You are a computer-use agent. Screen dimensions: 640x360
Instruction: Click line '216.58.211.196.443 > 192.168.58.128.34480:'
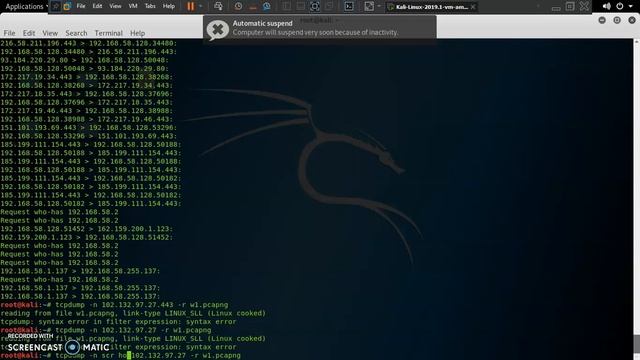pos(89,43)
